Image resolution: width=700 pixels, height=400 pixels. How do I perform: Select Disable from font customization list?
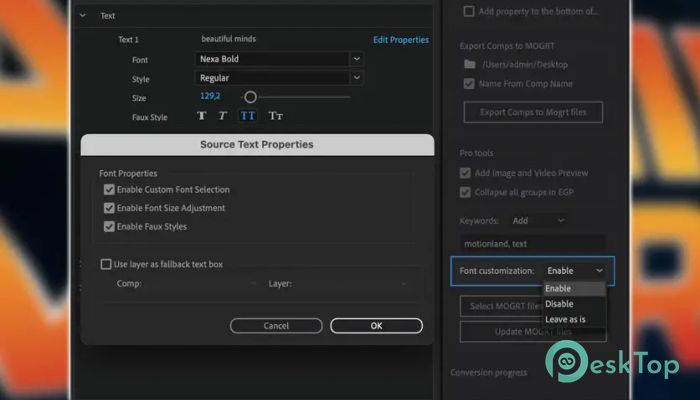coord(574,304)
